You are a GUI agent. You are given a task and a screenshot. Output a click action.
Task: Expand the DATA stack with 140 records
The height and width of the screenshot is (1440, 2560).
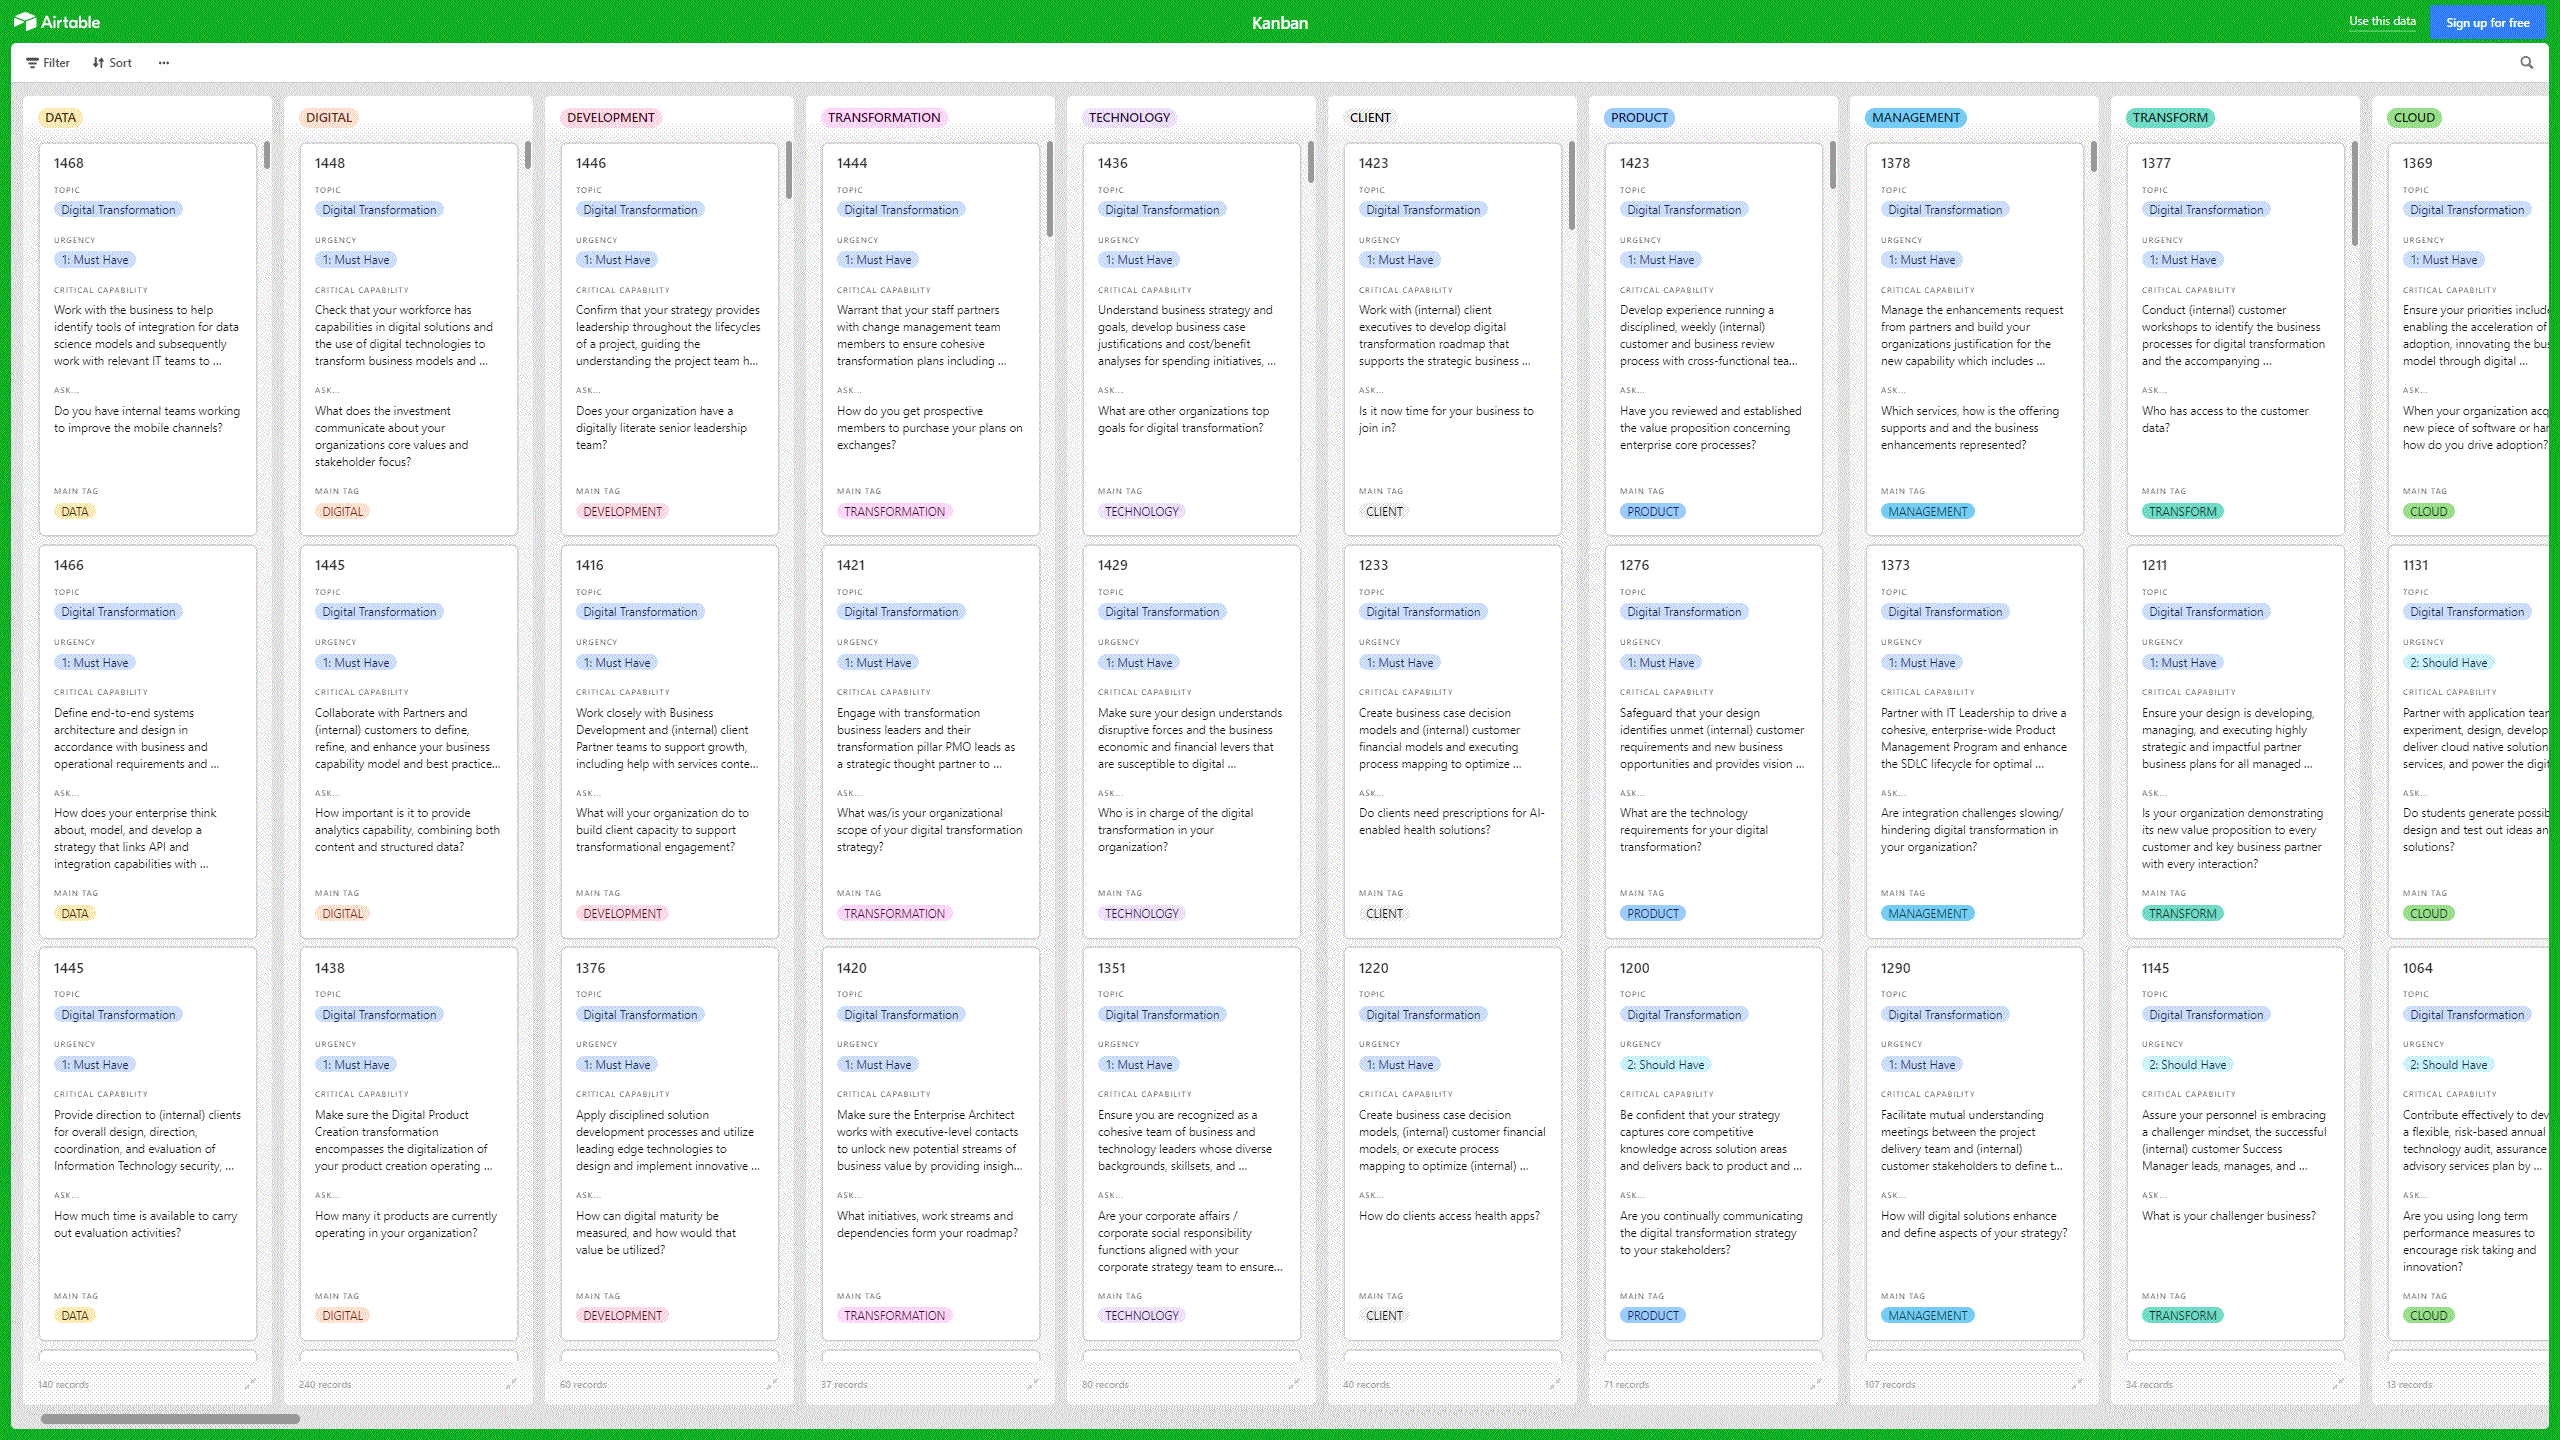click(250, 1384)
